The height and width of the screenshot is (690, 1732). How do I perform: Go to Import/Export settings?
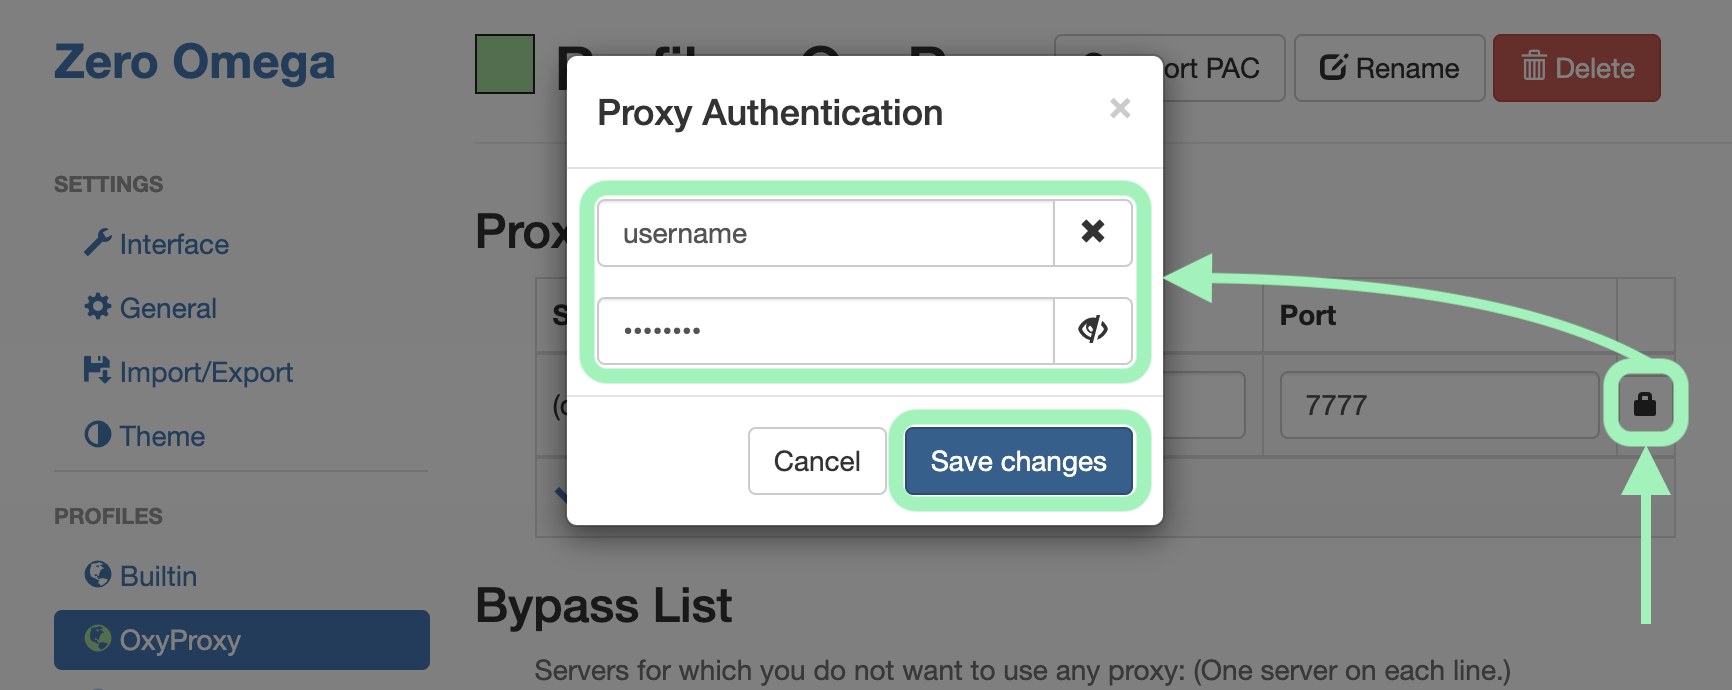205,372
